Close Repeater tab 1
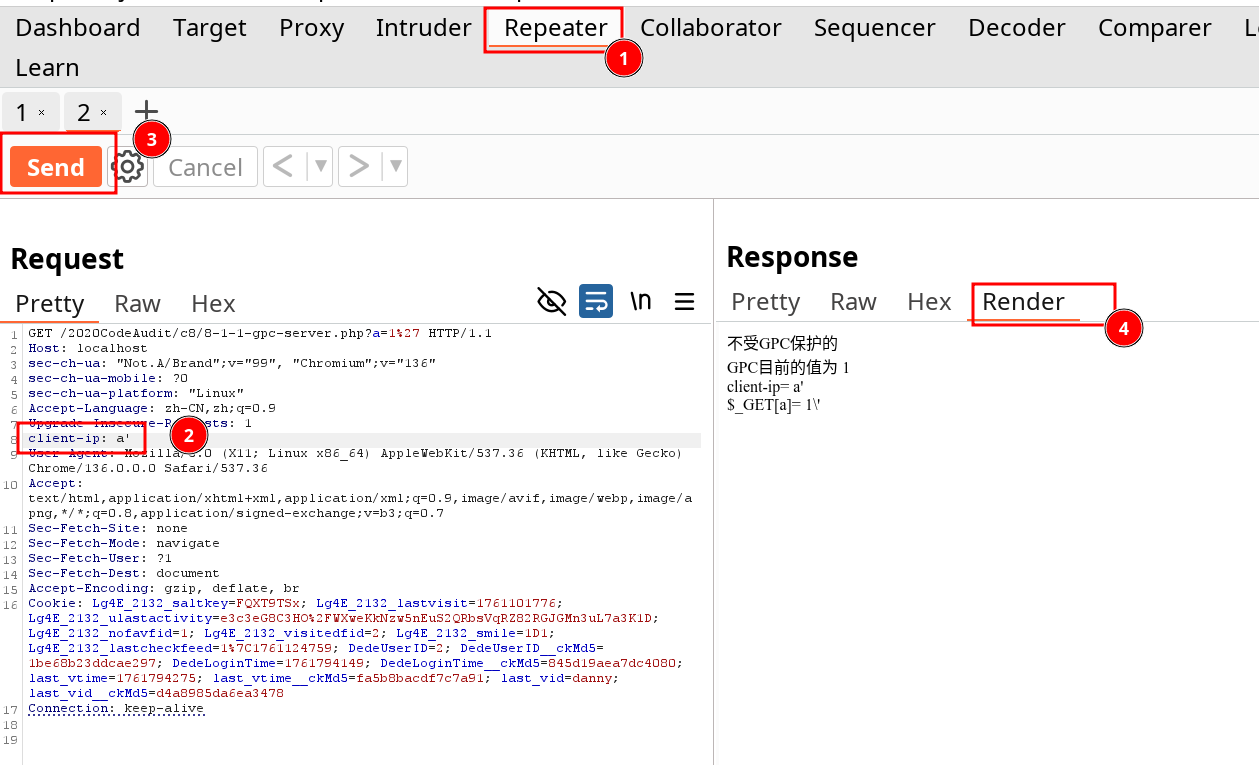Viewport: 1259px width, 765px height. click(x=41, y=113)
